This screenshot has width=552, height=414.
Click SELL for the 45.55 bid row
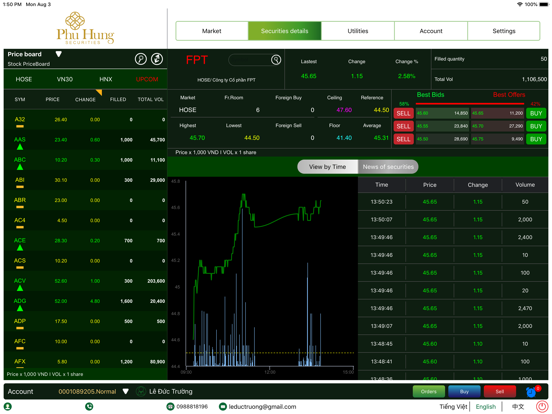(403, 126)
